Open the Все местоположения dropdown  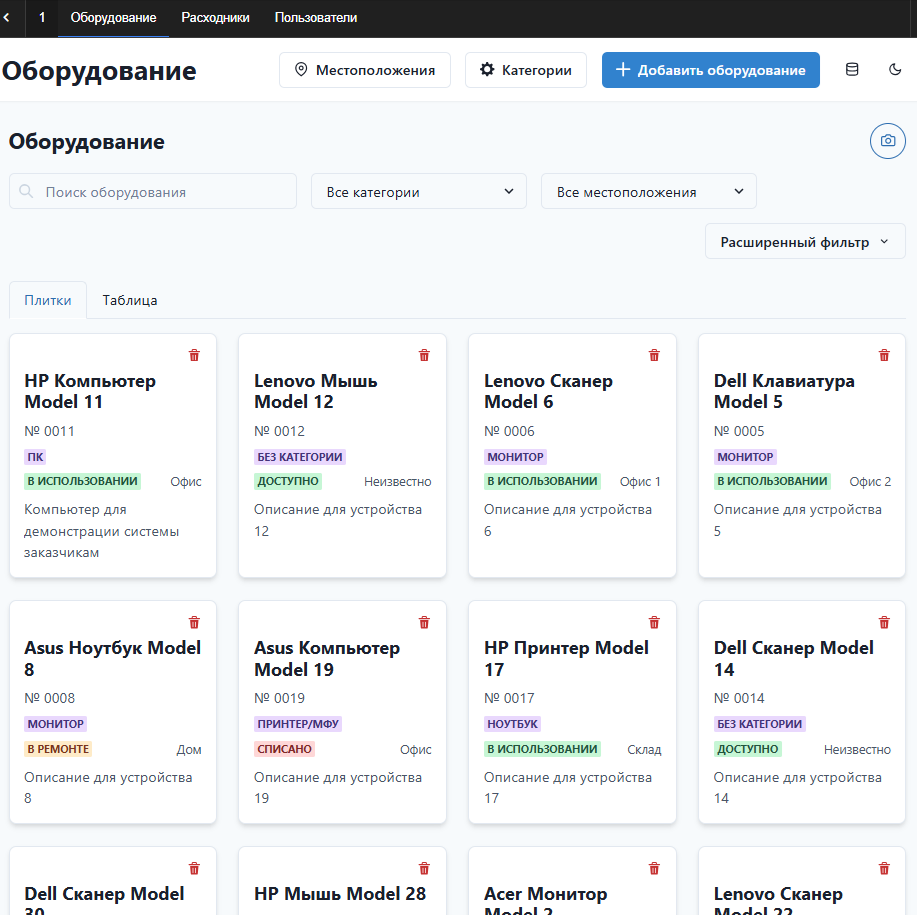(x=648, y=191)
